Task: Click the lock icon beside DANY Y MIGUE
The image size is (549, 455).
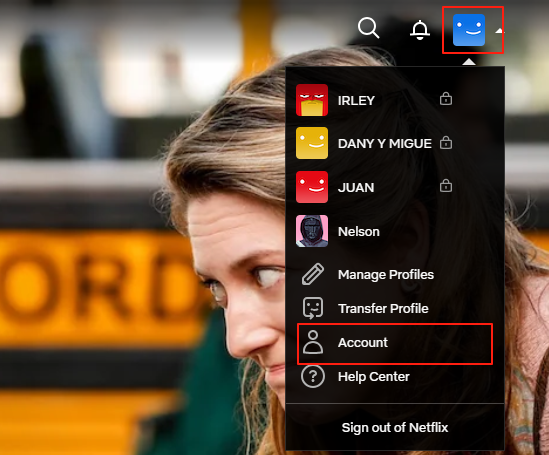Action: 446,142
